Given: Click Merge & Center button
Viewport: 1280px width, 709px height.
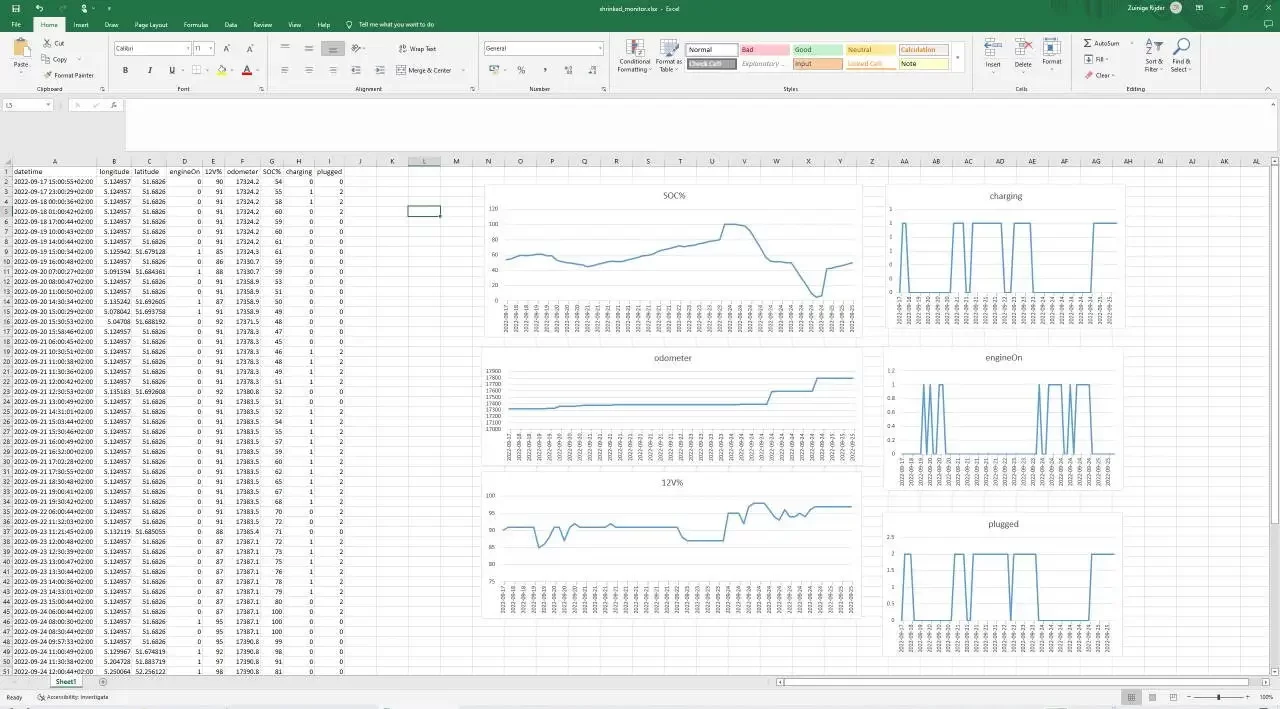Looking at the screenshot, I should (423, 70).
